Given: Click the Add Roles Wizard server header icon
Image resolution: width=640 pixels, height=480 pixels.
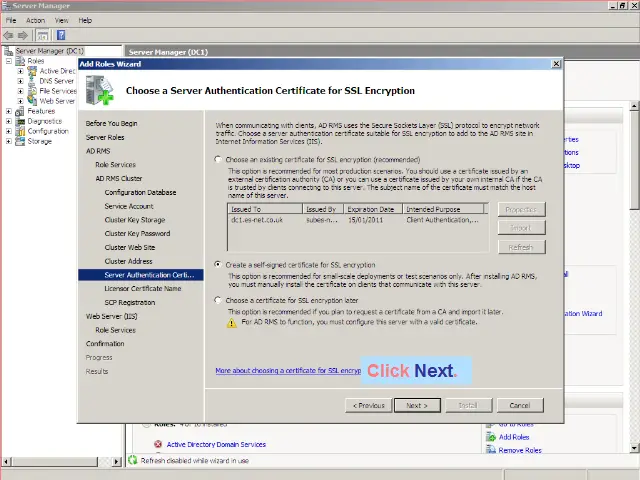Looking at the screenshot, I should (100, 90).
